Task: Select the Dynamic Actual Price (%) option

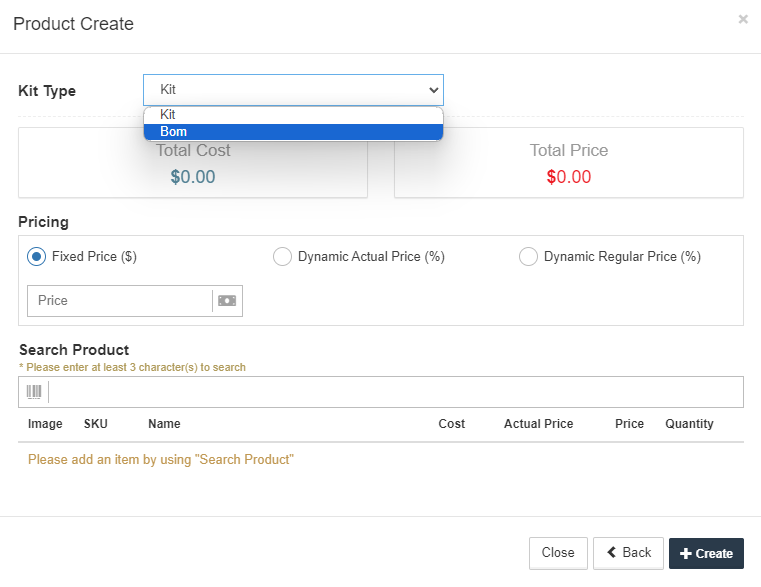Action: click(282, 257)
